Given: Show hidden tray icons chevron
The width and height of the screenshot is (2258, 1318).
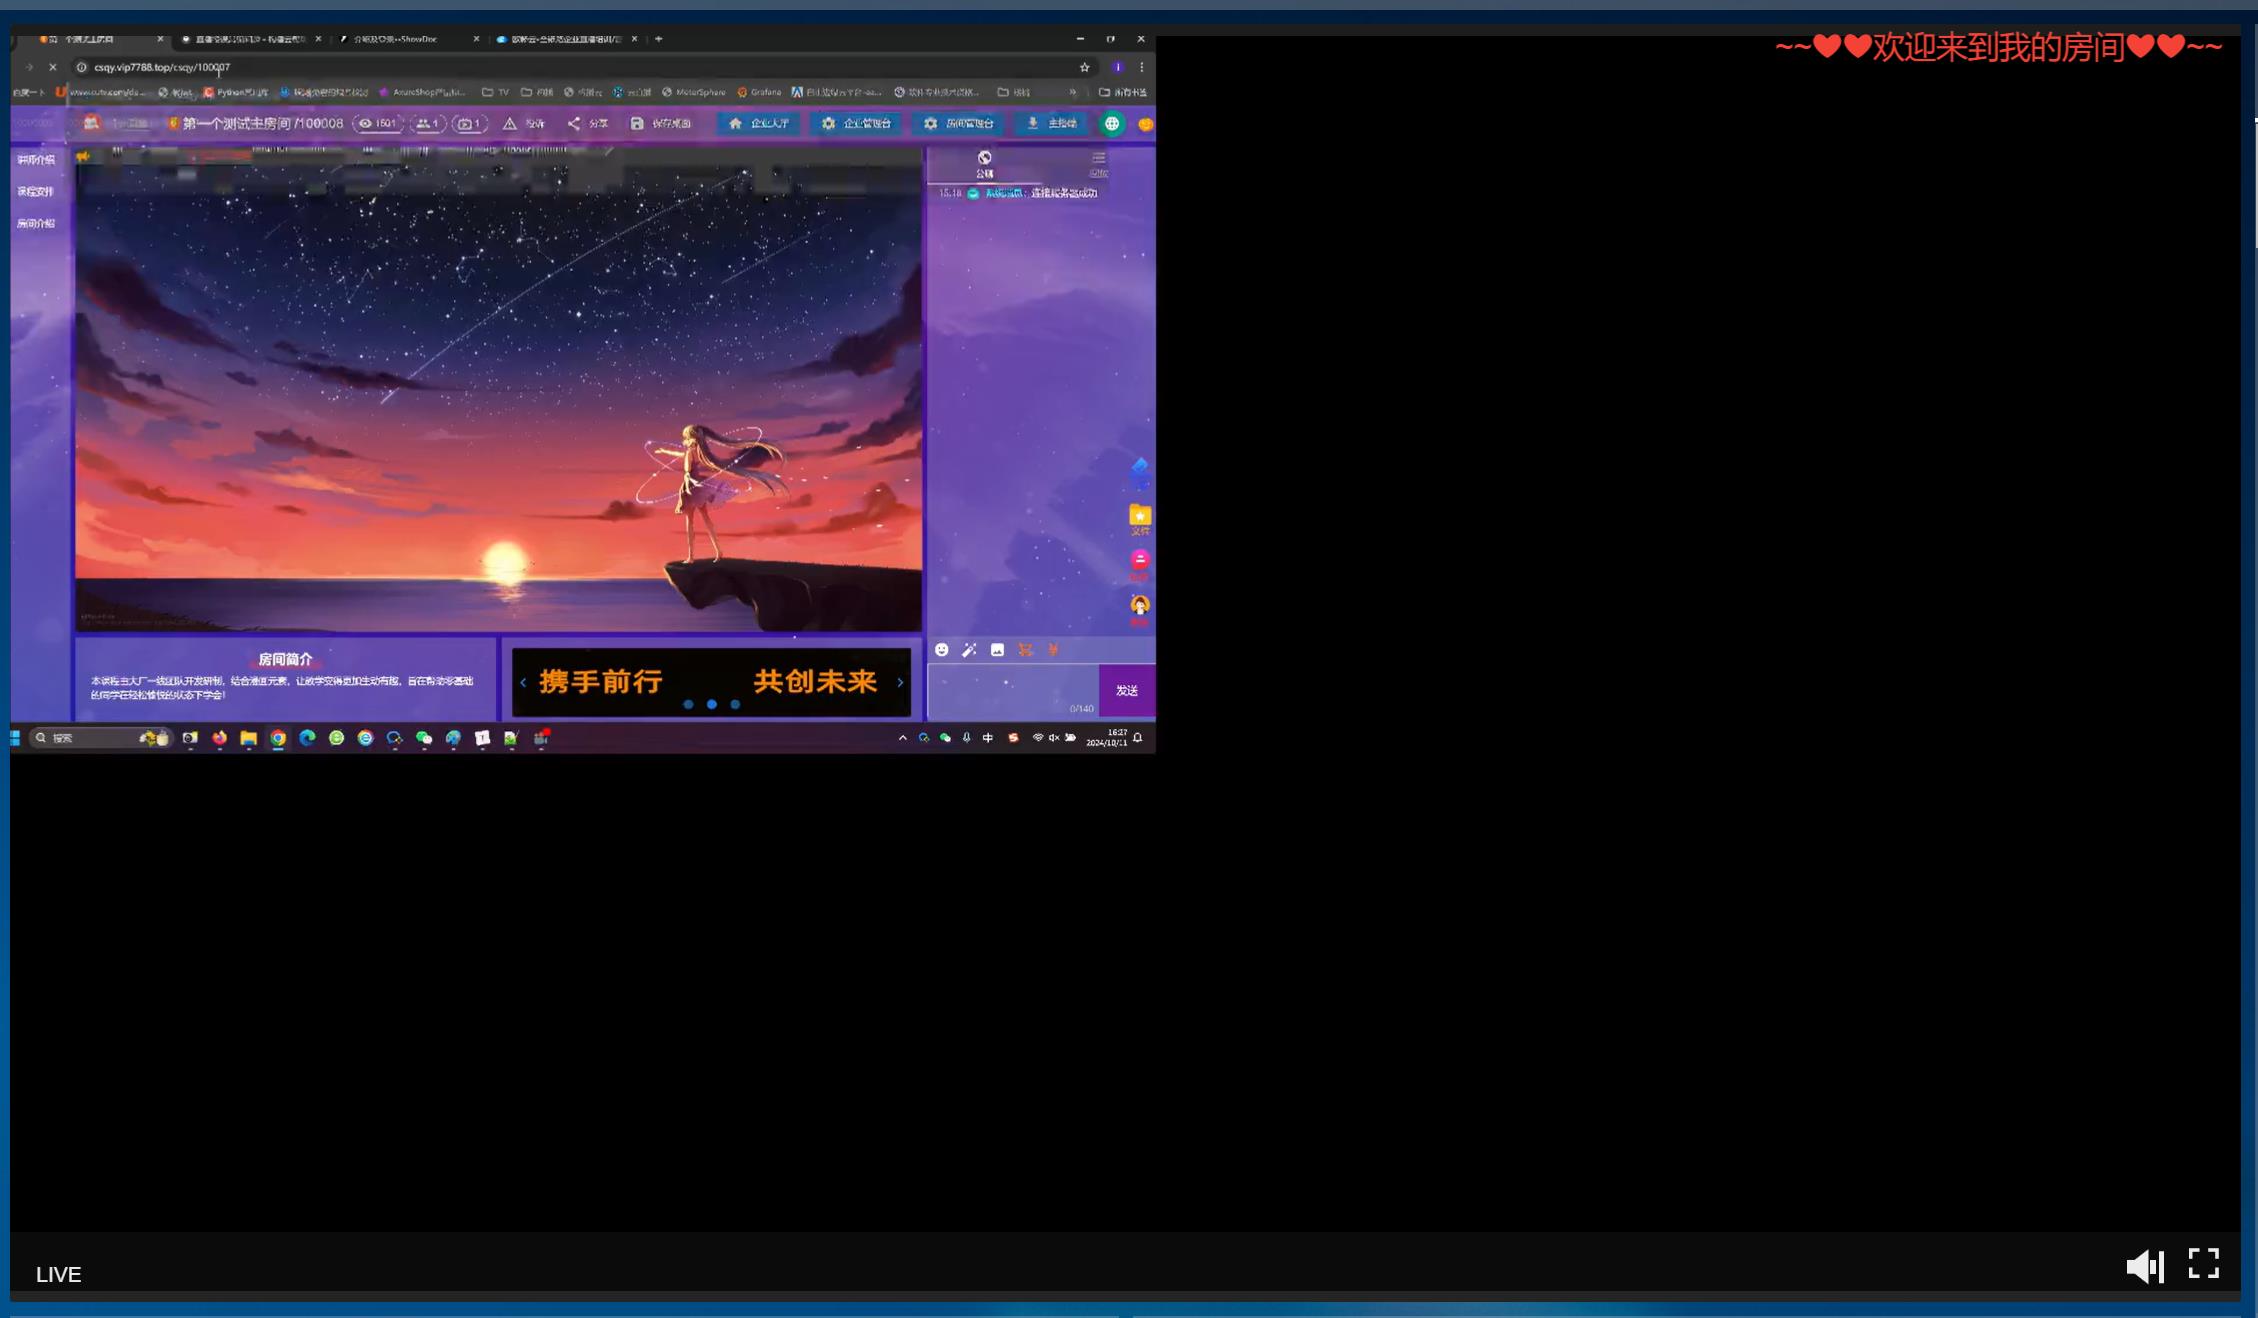Looking at the screenshot, I should (902, 738).
